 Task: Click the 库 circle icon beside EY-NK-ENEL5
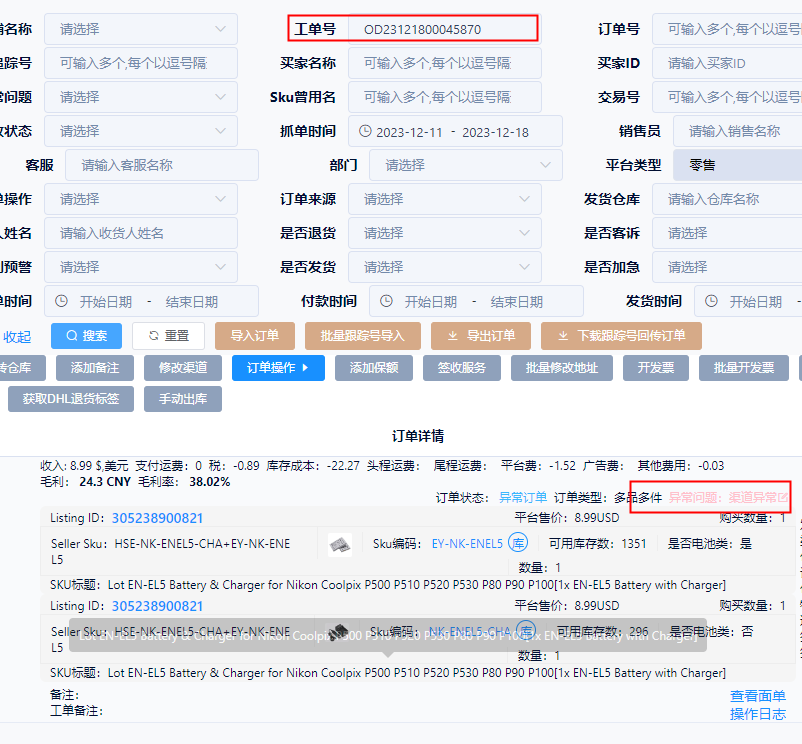(518, 543)
